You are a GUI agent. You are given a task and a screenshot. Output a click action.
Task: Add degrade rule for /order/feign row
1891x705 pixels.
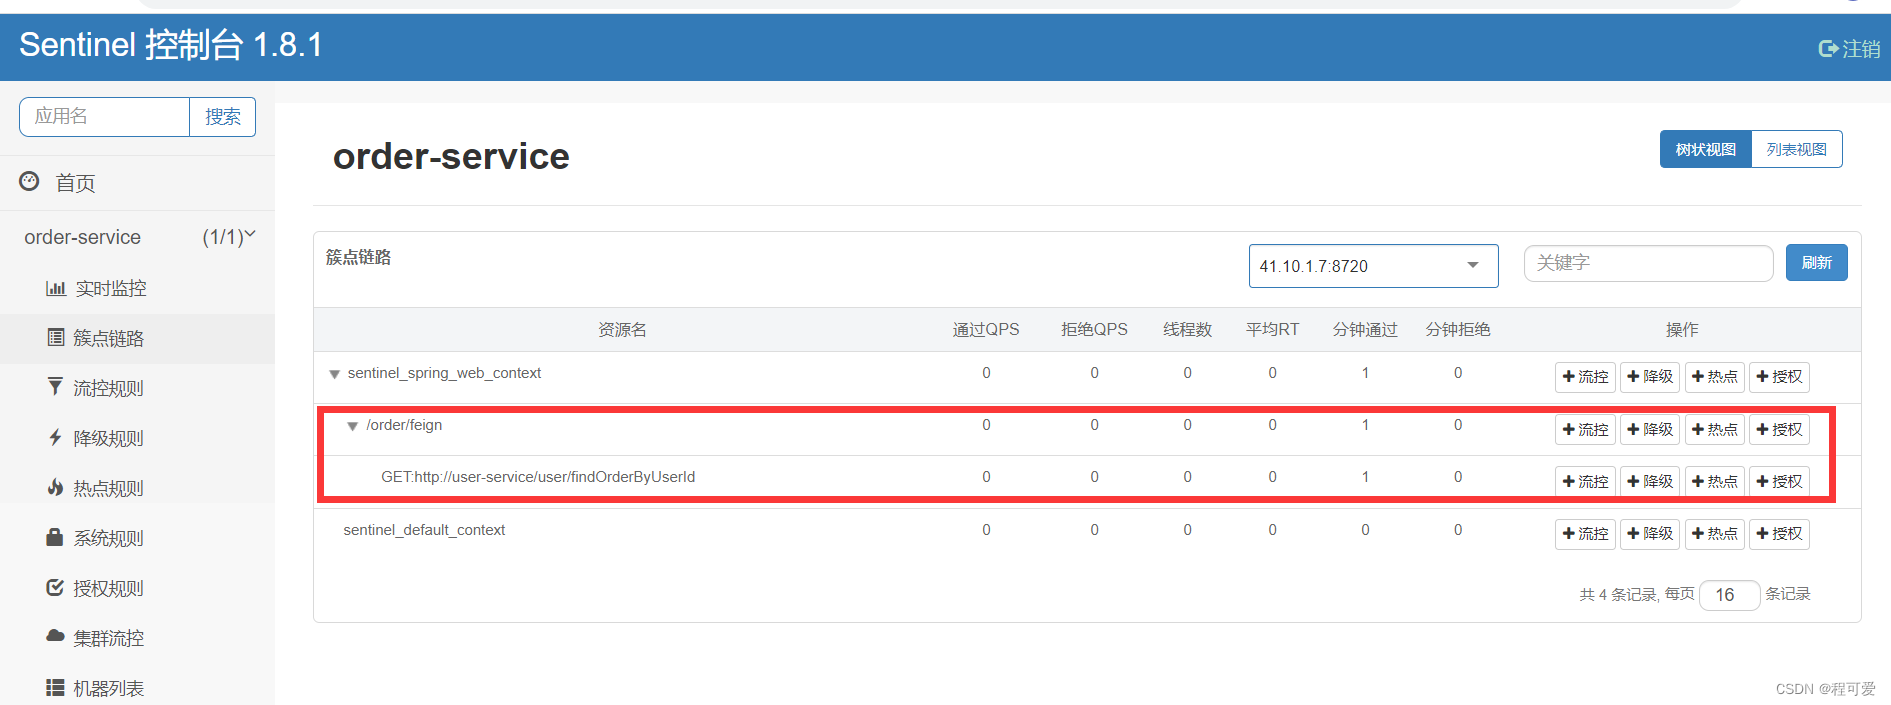click(1650, 430)
